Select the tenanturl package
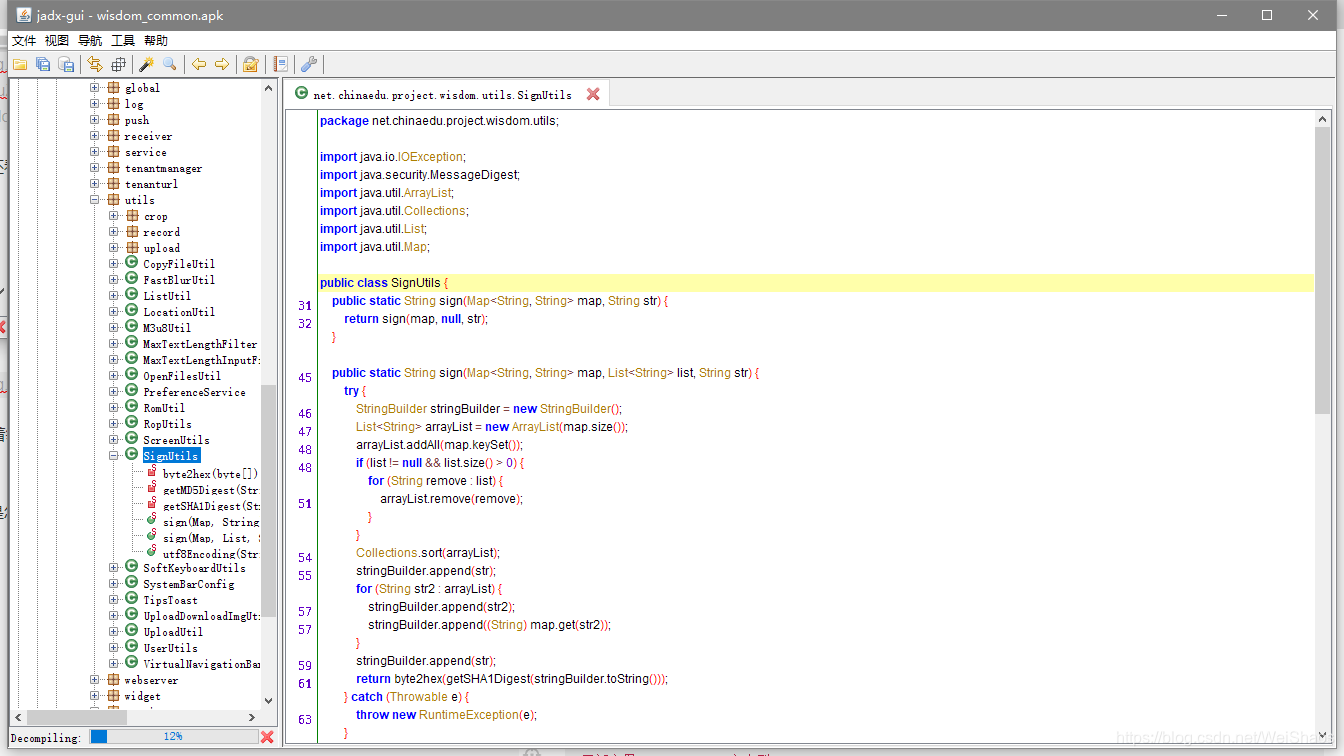The width and height of the screenshot is (1344, 756). point(151,184)
